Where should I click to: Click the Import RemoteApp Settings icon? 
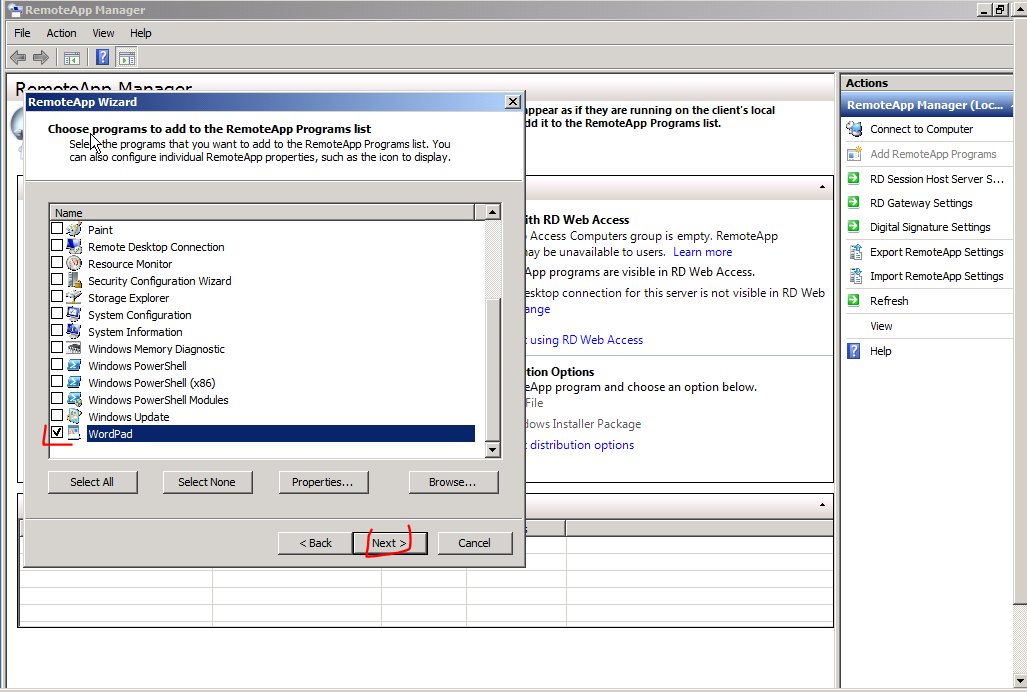[x=855, y=276]
